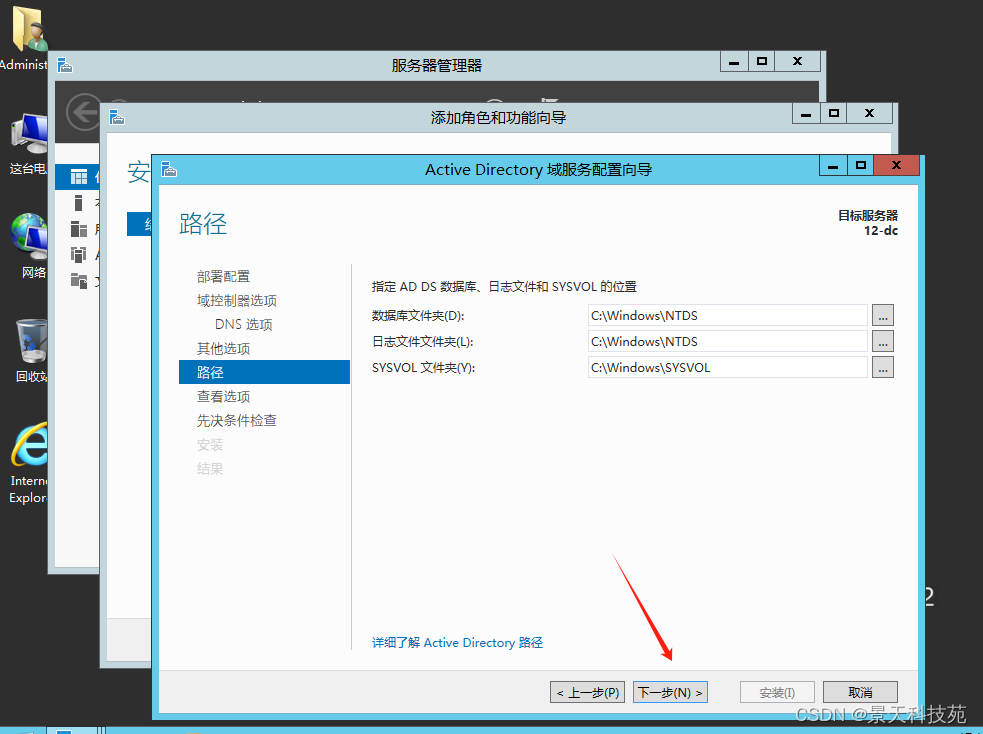983x734 pixels.
Task: Select the all servers icon in 服务器管理器 sidebar
Action: 79,229
